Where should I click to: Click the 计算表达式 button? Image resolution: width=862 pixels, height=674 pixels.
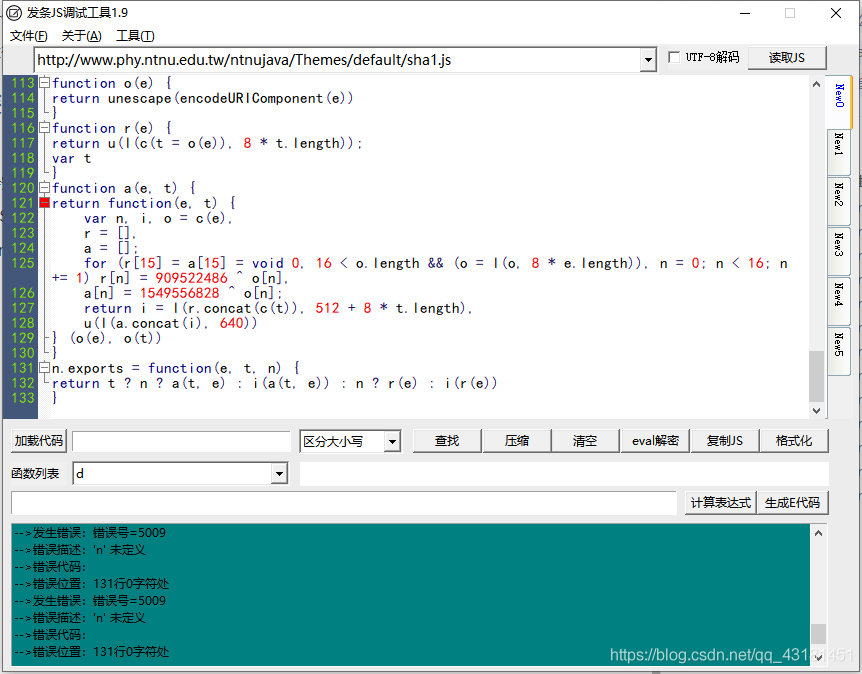(x=721, y=503)
